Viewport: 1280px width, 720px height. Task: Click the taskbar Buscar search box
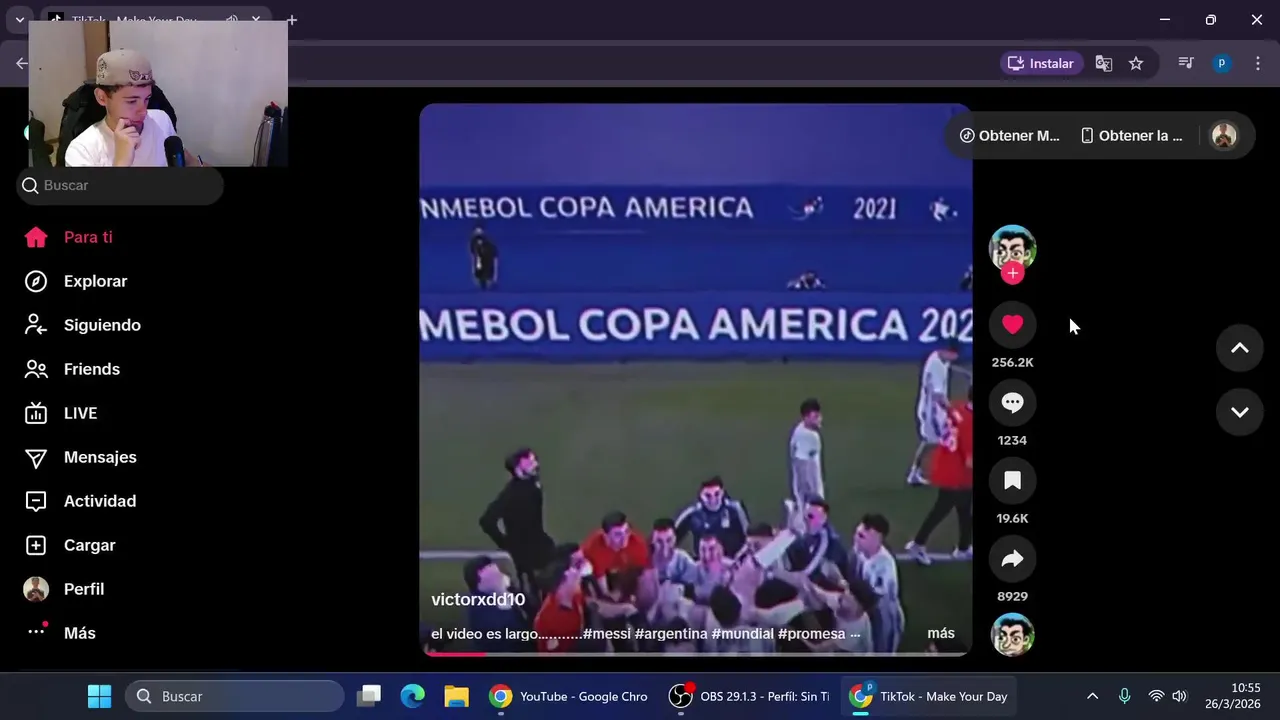pos(235,696)
